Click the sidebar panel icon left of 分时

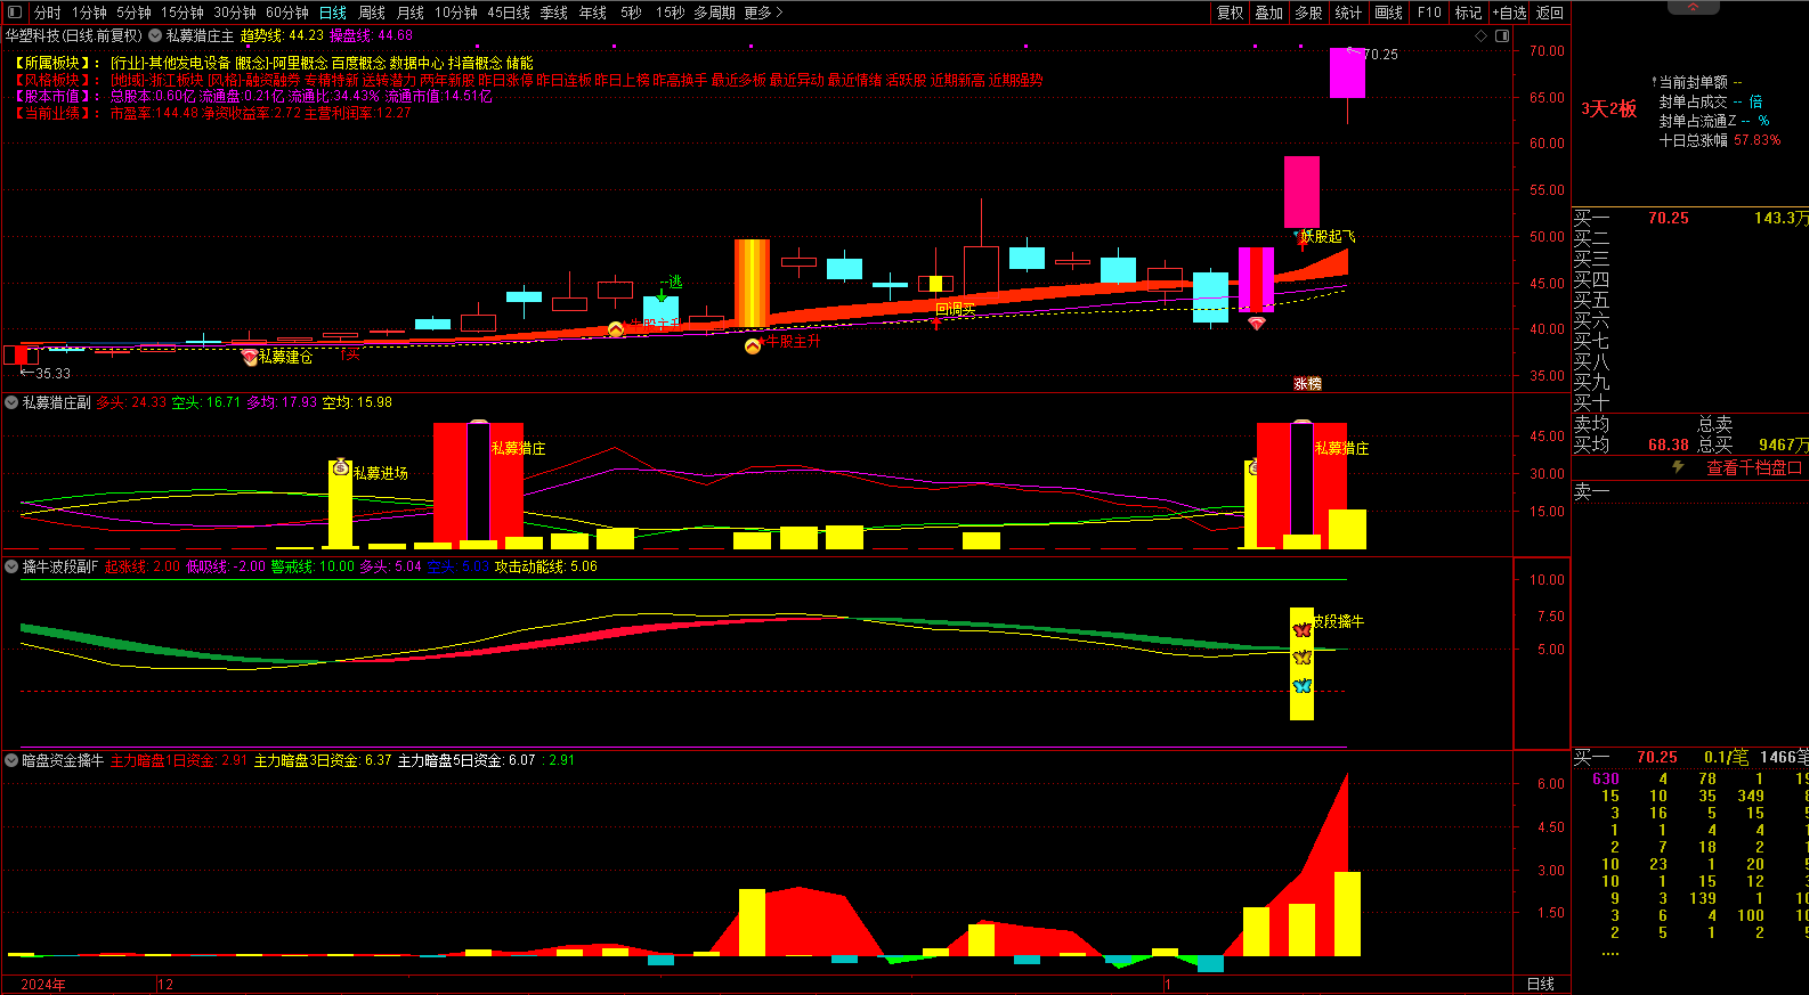[x=14, y=13]
